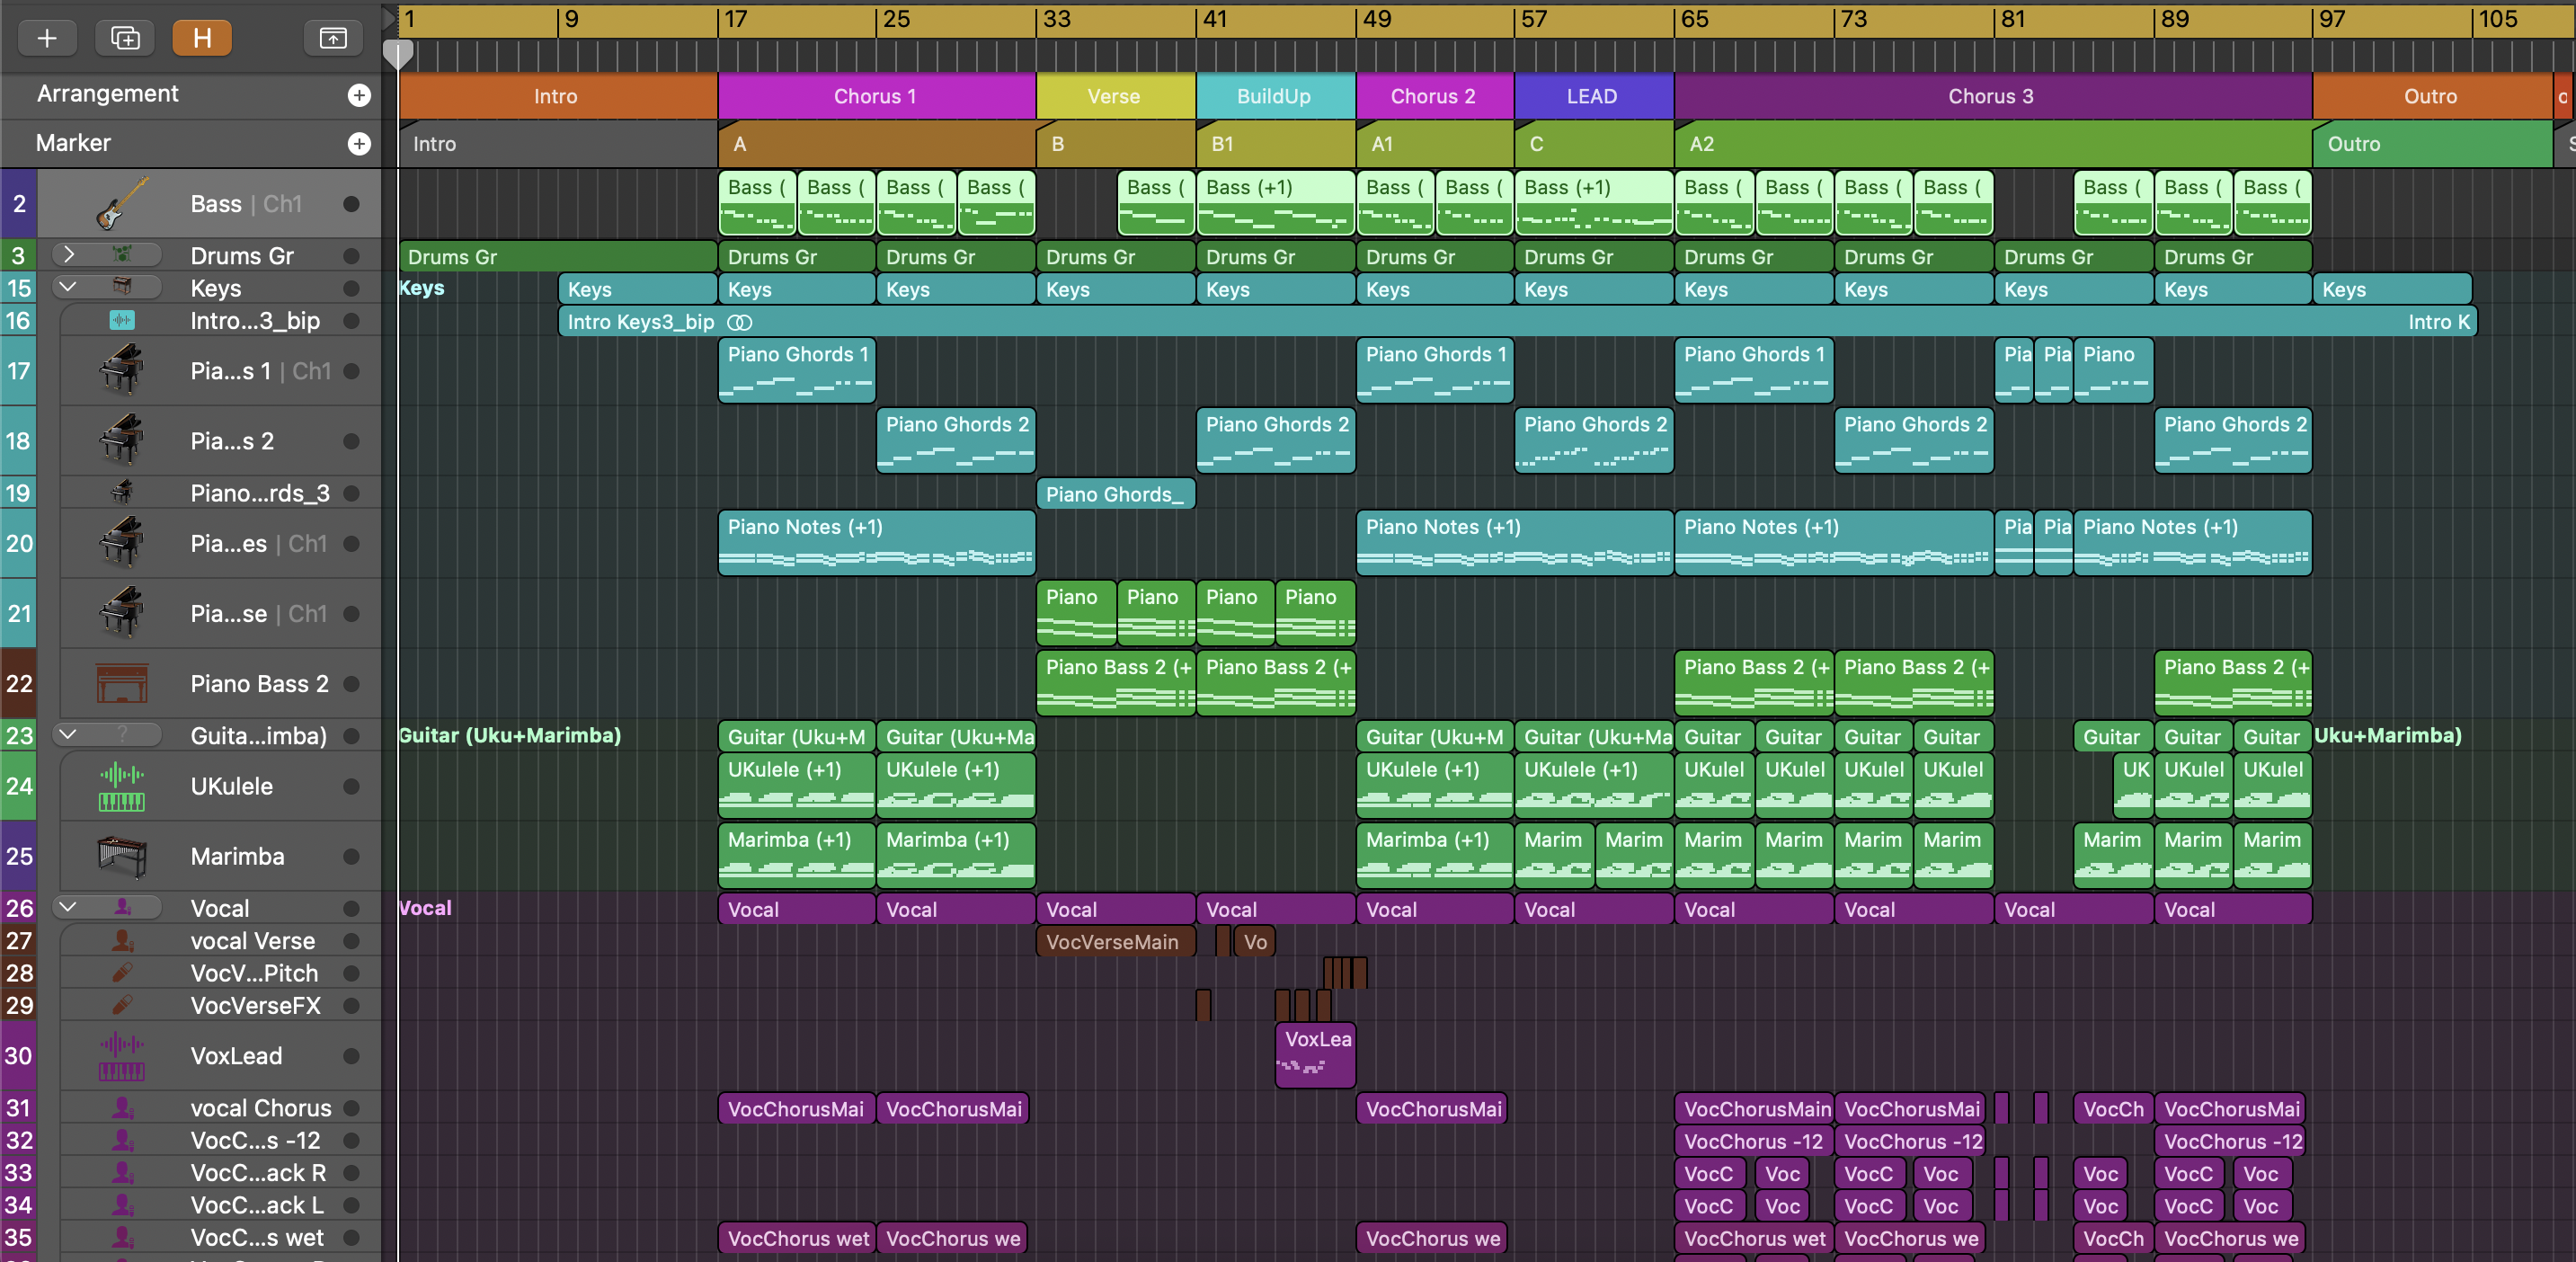Add a new arrangement marker with plus
2576x1262 pixels.
click(x=359, y=95)
